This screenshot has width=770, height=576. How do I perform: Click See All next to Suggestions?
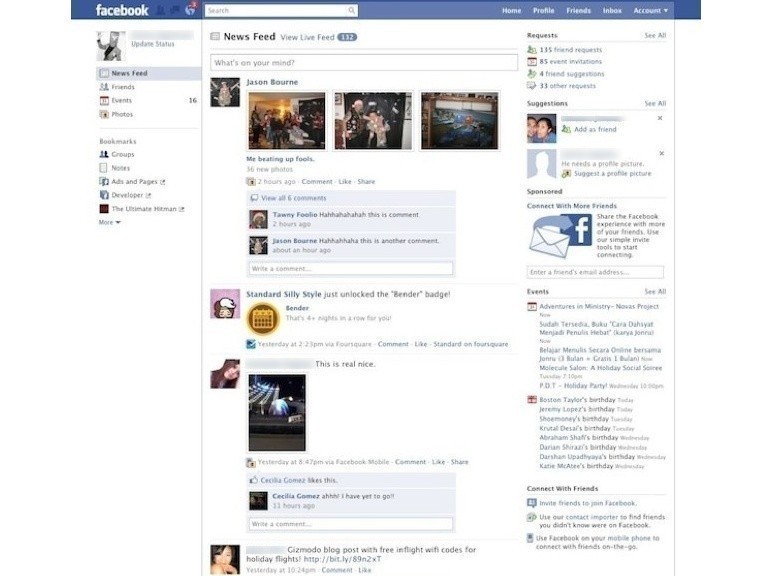click(655, 103)
